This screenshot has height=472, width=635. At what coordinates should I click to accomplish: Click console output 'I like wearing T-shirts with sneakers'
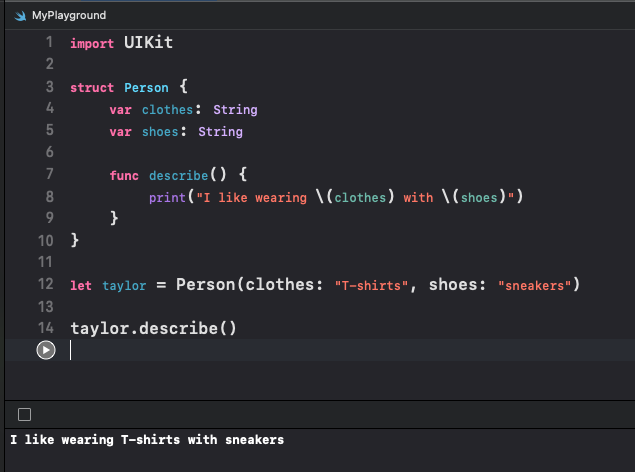[147, 440]
